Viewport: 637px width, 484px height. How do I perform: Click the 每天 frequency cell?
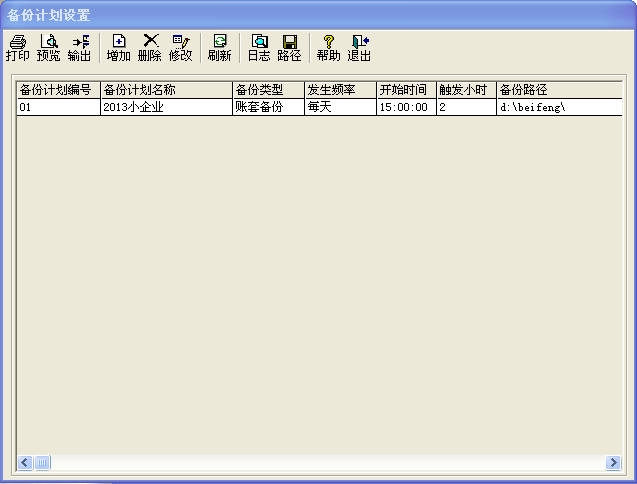[x=340, y=107]
